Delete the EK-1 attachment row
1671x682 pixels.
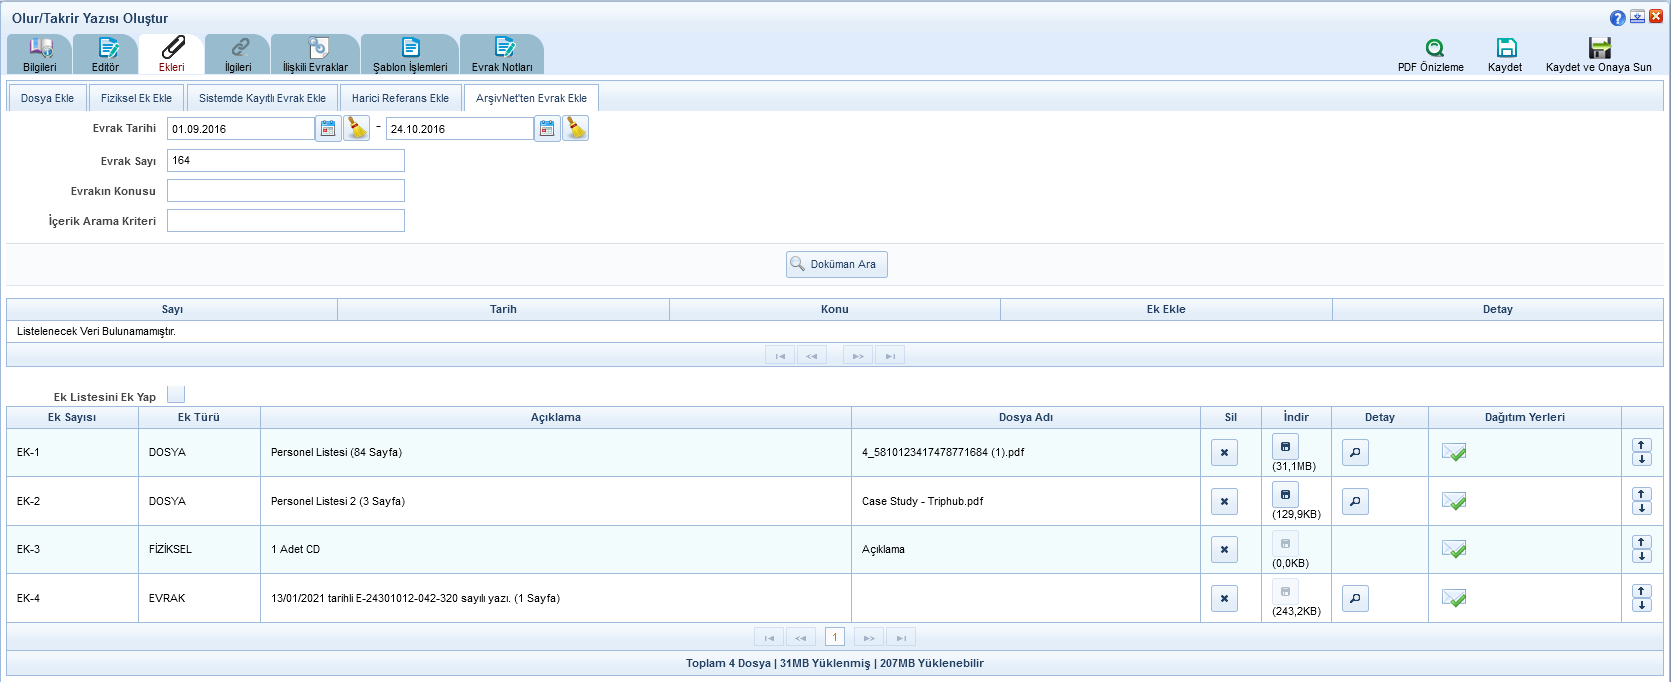1224,453
